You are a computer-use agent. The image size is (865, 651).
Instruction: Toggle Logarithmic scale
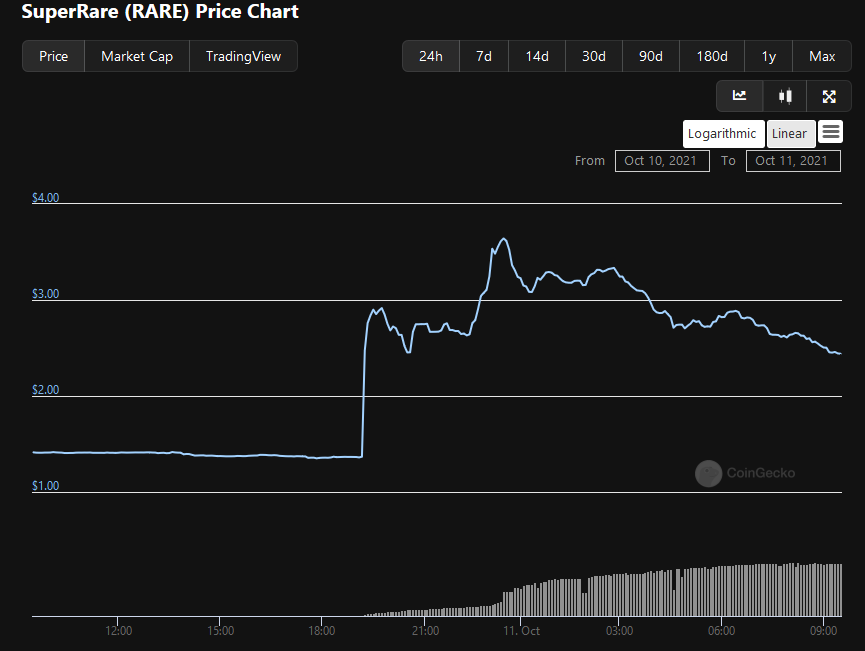[x=723, y=134]
